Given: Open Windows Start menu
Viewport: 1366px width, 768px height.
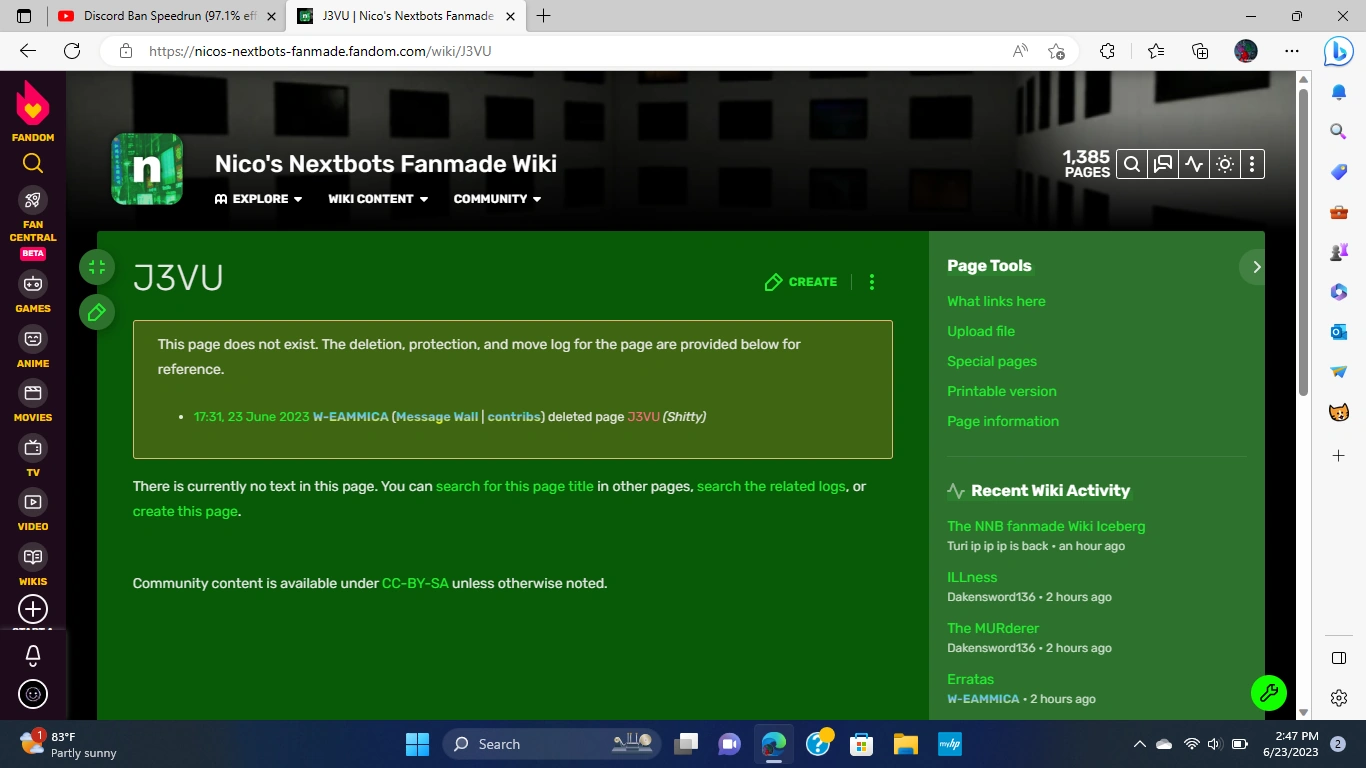Looking at the screenshot, I should [417, 744].
